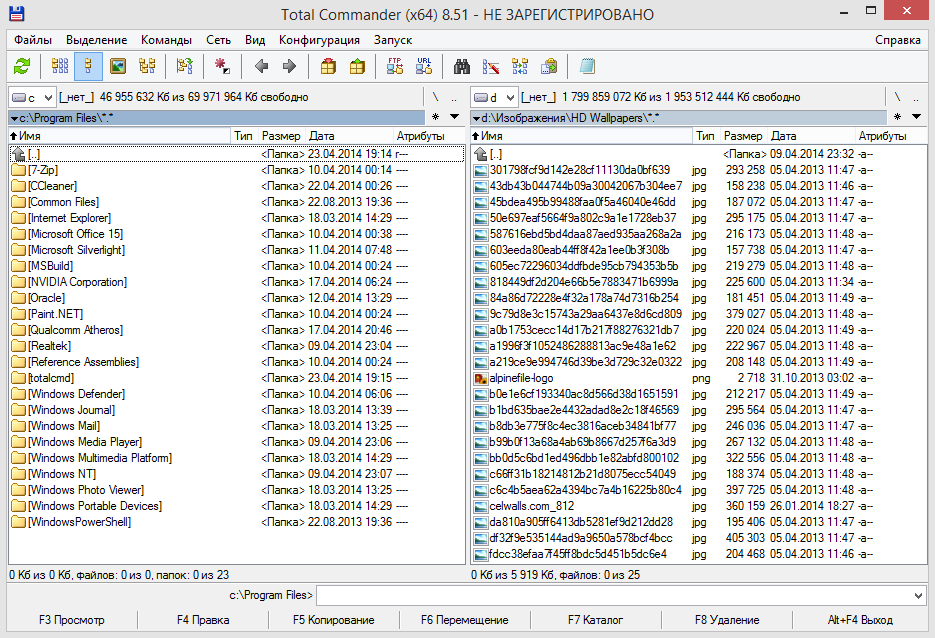Click the synchronize directories icon
This screenshot has height=638, width=935.
tap(520, 66)
